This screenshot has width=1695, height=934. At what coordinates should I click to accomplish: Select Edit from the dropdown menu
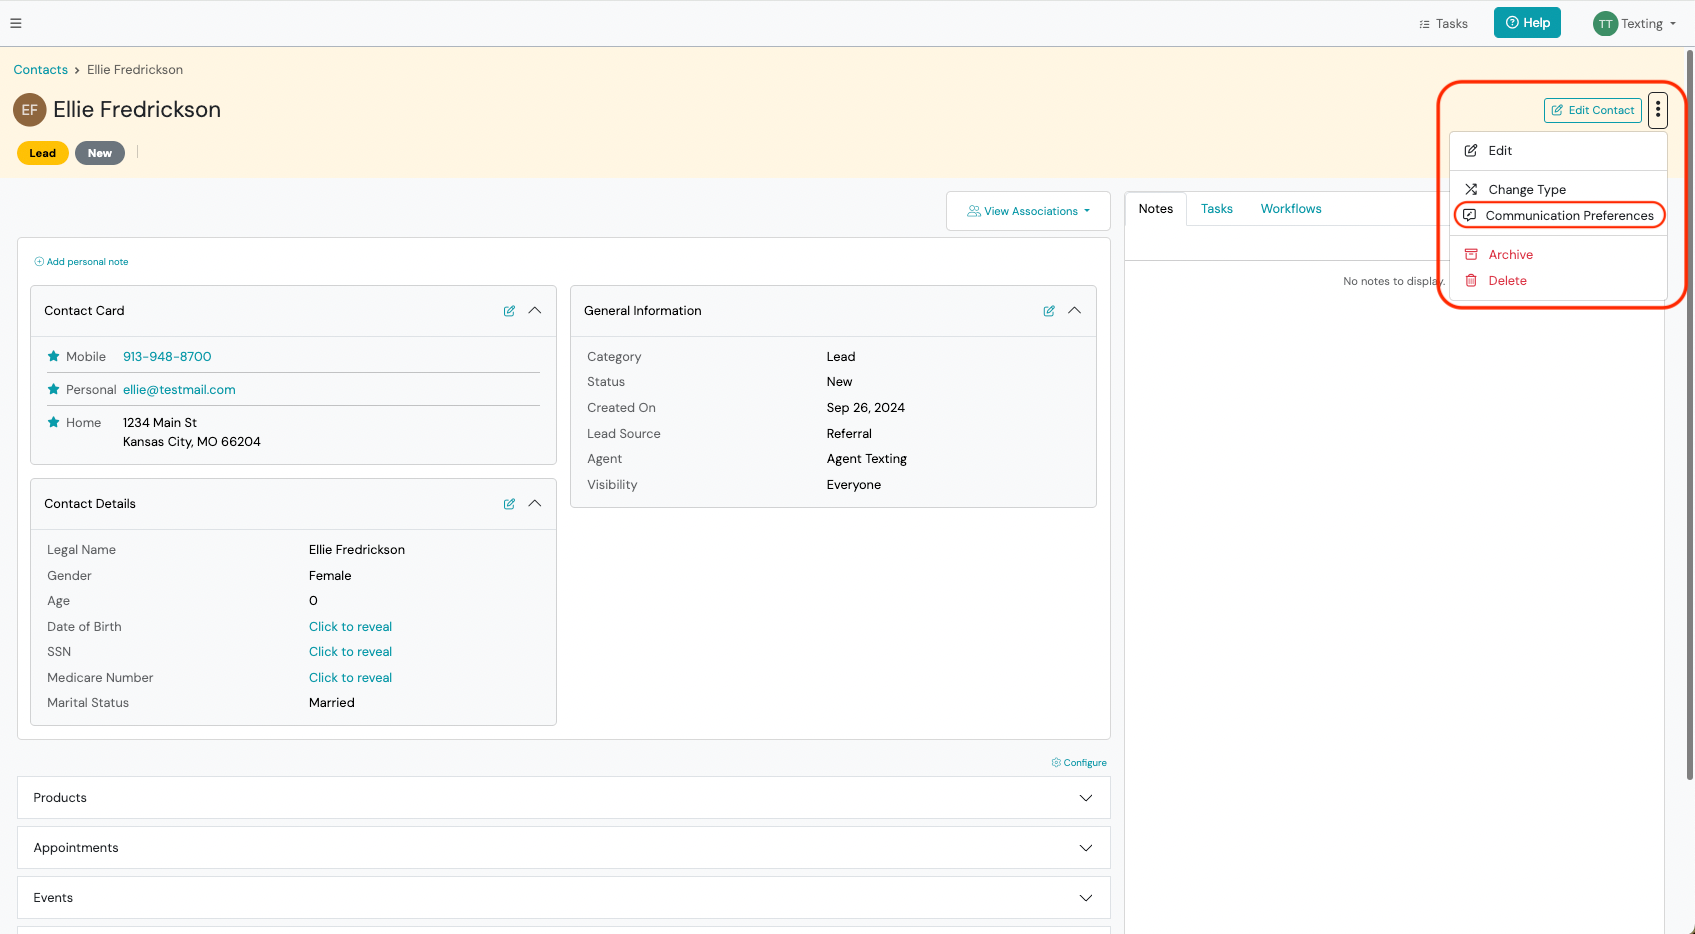1558,150
